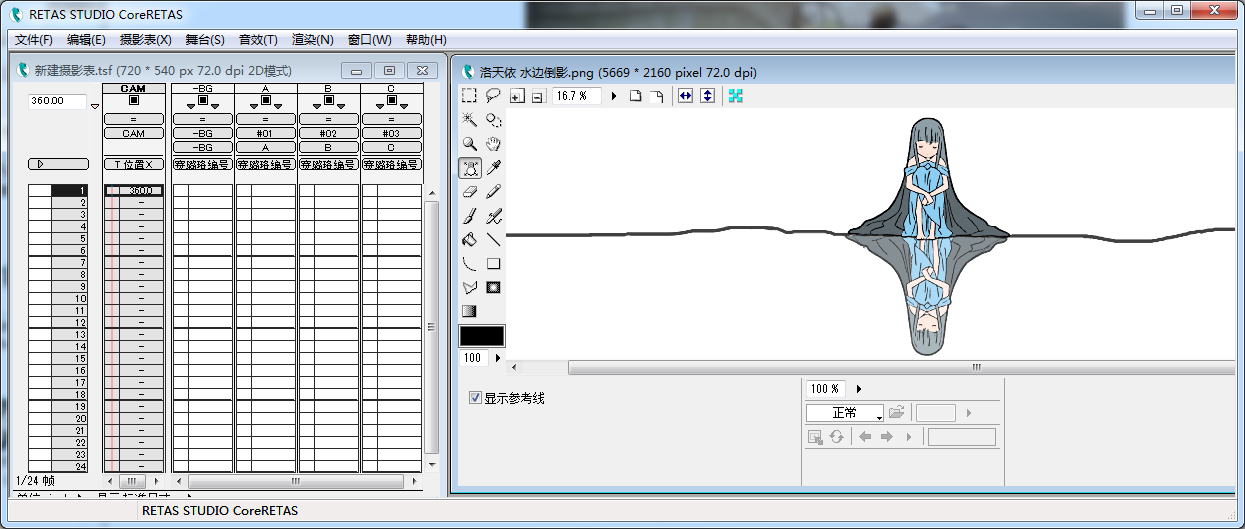
Task: Click the fit width horizontal arrows icon
Action: pyautogui.click(x=686, y=96)
